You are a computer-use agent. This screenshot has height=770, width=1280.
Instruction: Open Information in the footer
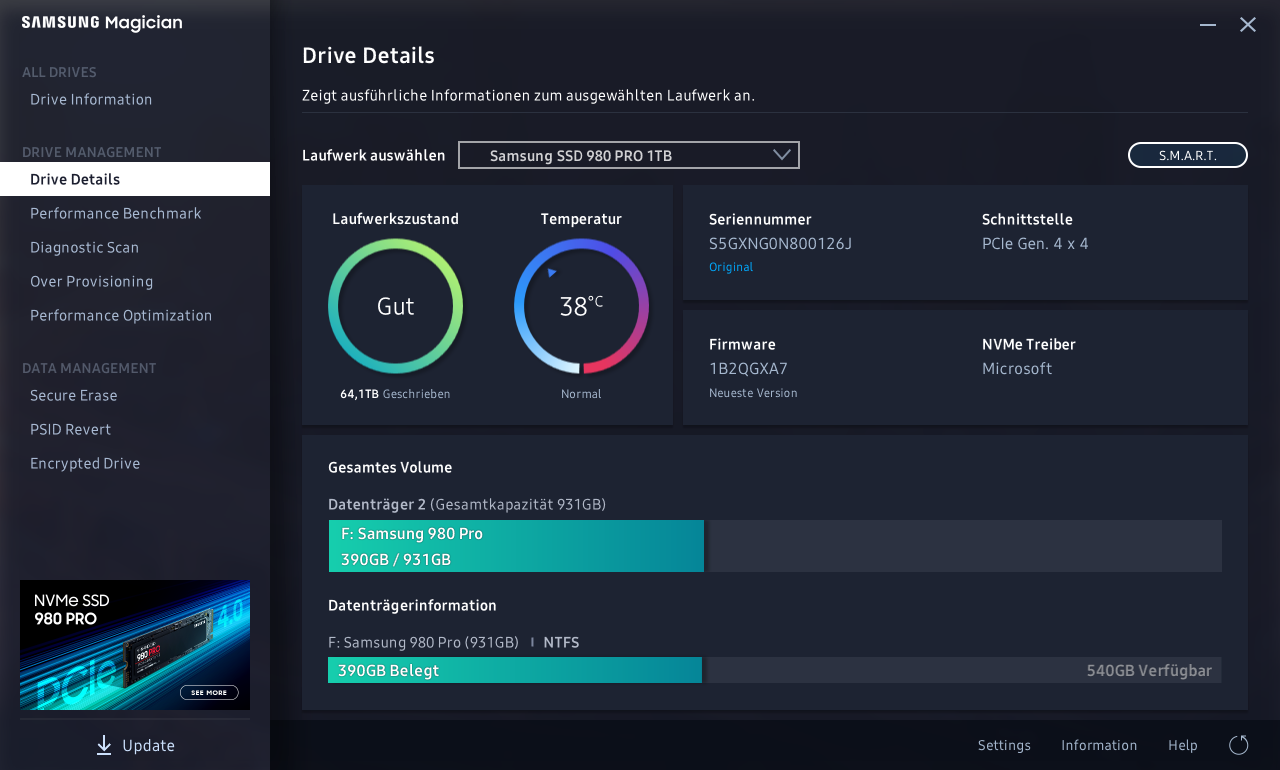pyautogui.click(x=1099, y=745)
